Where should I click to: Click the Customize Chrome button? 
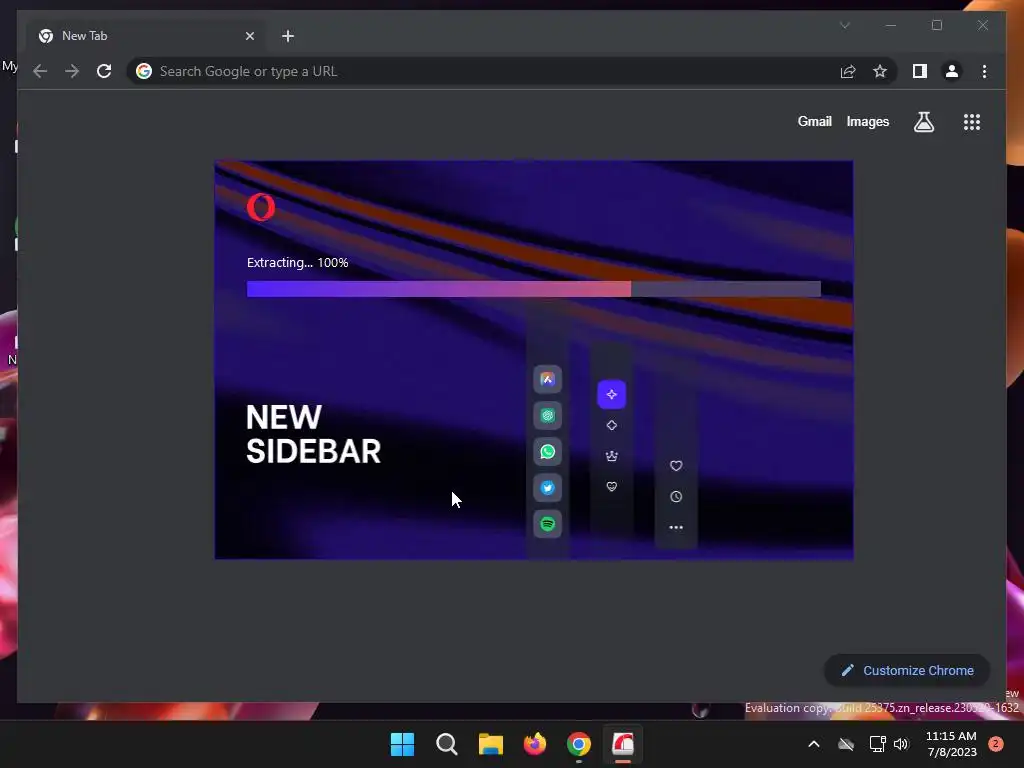907,670
